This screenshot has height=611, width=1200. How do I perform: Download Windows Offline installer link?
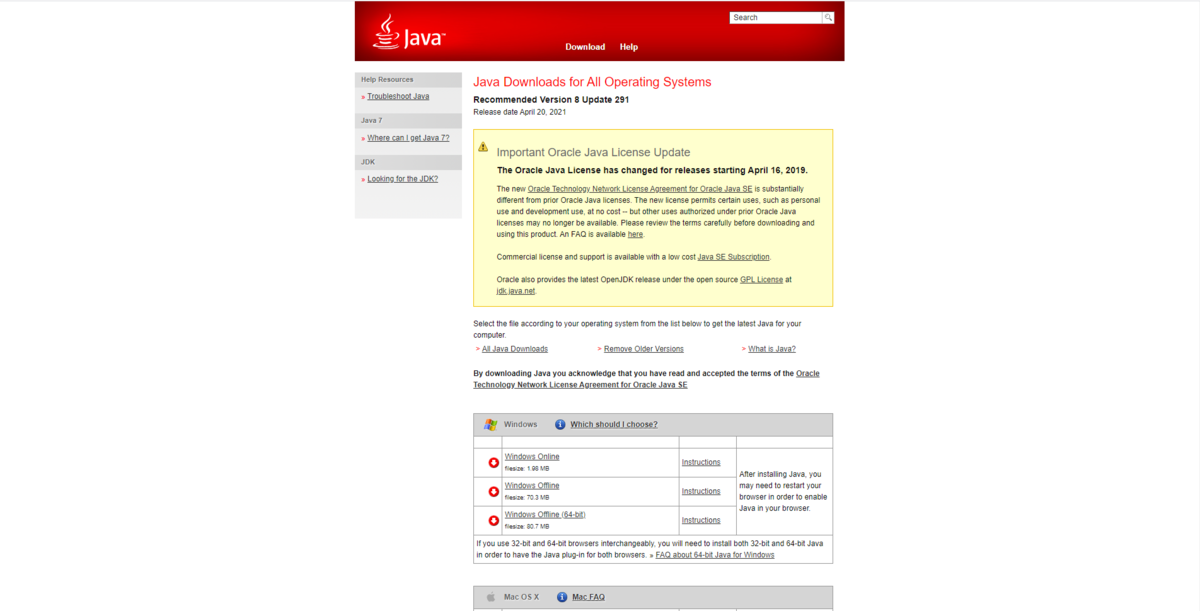tap(532, 486)
